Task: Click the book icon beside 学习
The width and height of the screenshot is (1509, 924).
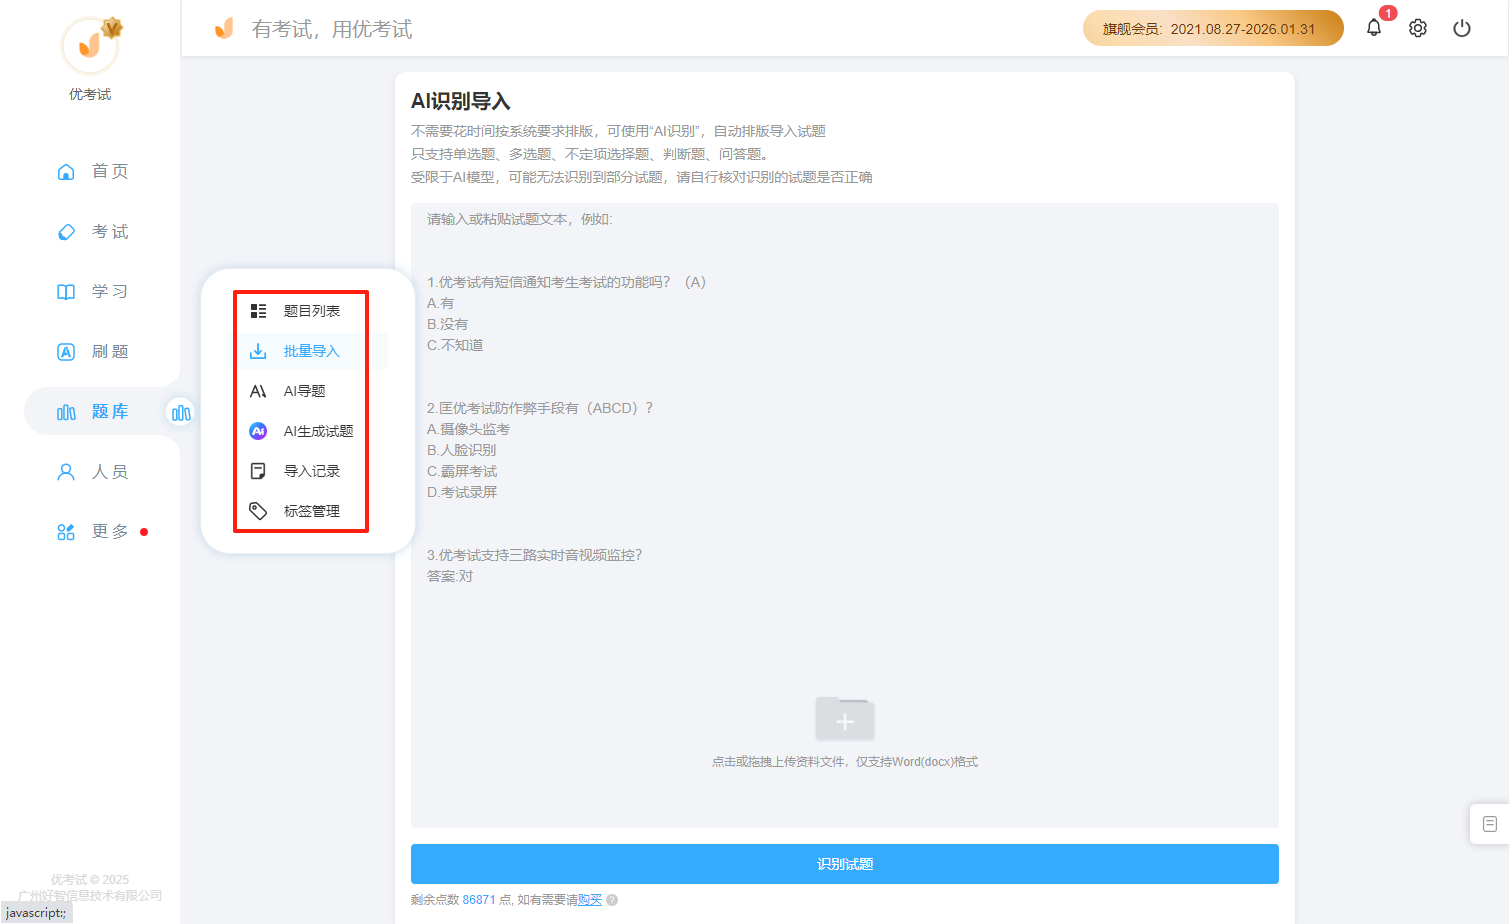Action: click(x=66, y=292)
